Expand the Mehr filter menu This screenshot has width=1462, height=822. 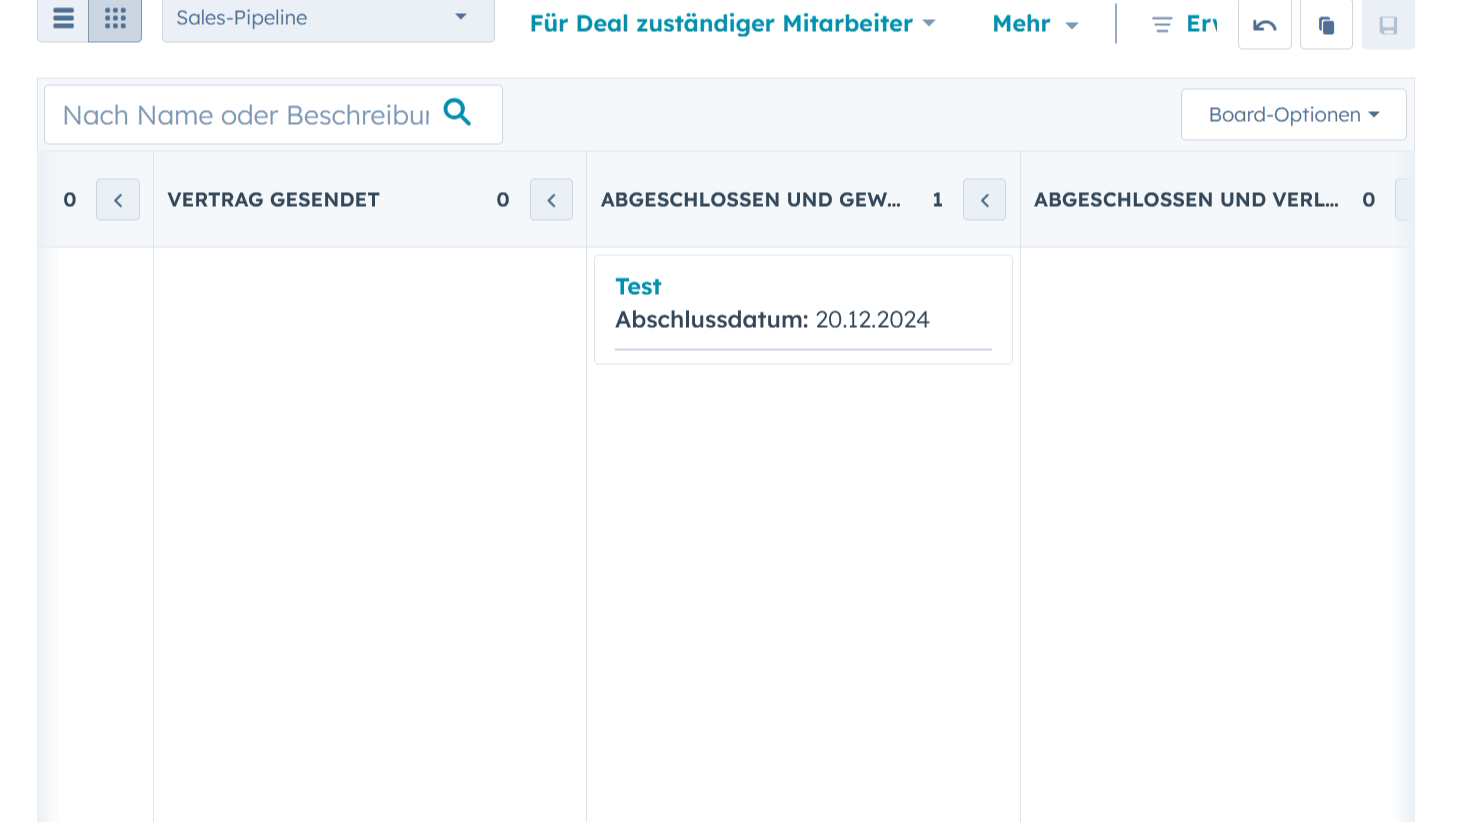coord(1035,24)
